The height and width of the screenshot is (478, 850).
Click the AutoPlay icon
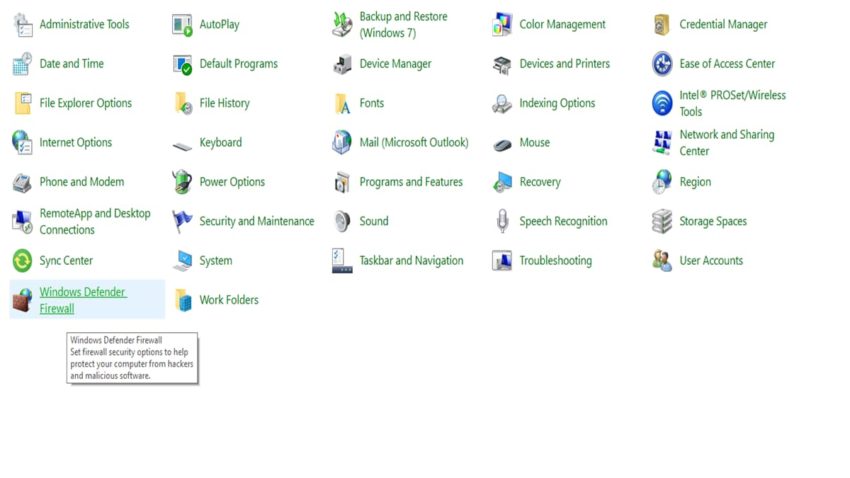182,24
